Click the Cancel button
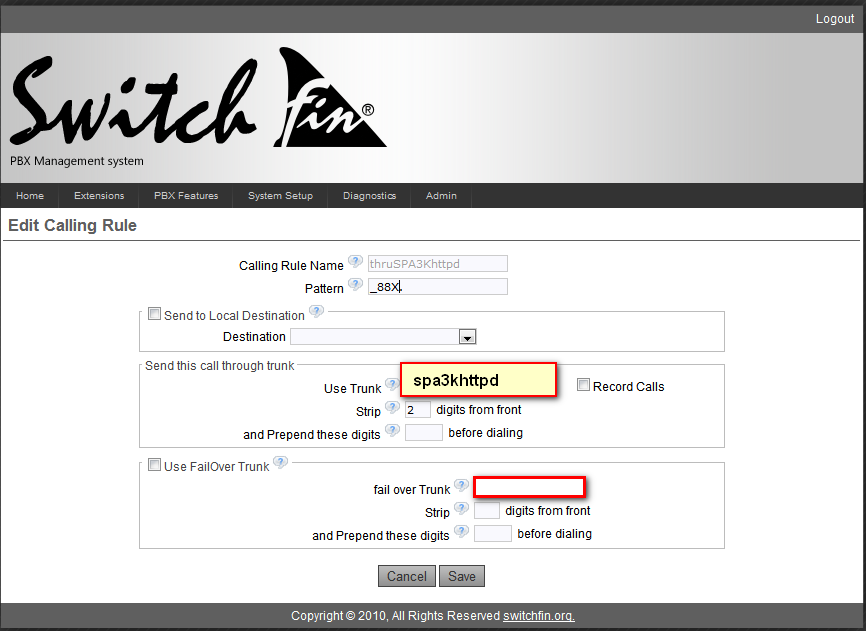The width and height of the screenshot is (866, 631). pos(407,576)
